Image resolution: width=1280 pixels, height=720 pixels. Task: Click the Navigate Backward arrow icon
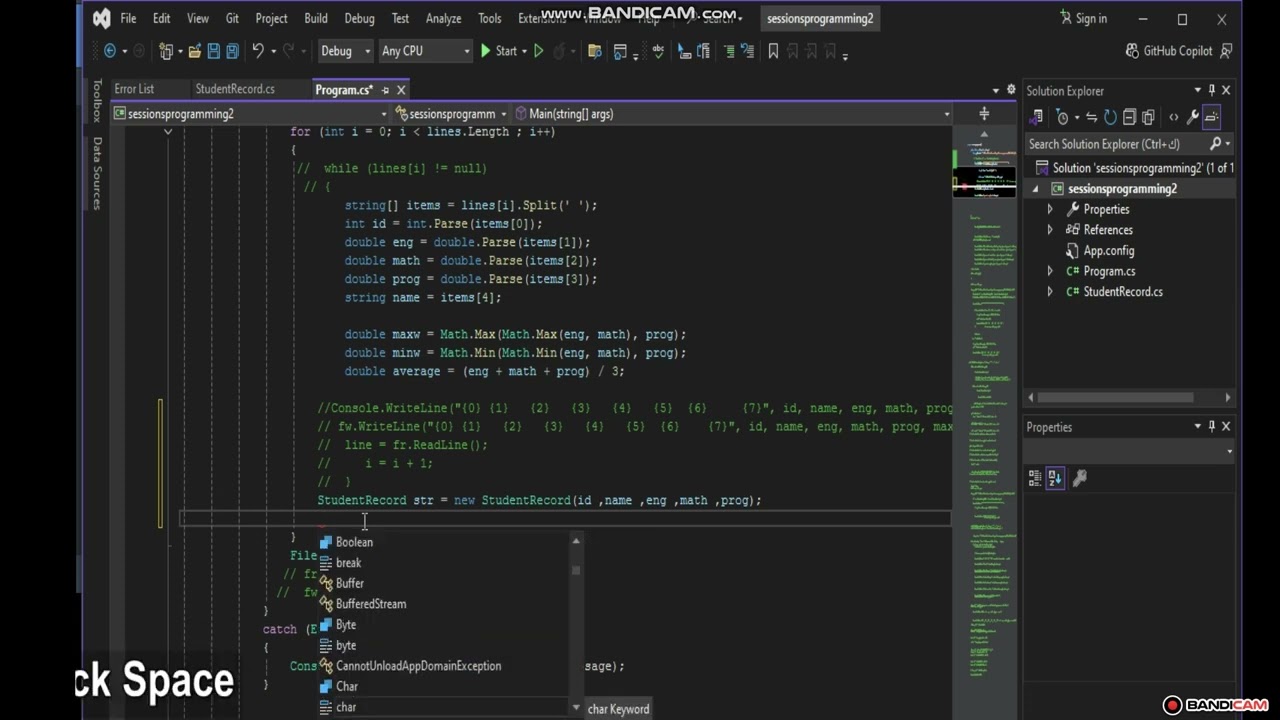pyautogui.click(x=110, y=51)
